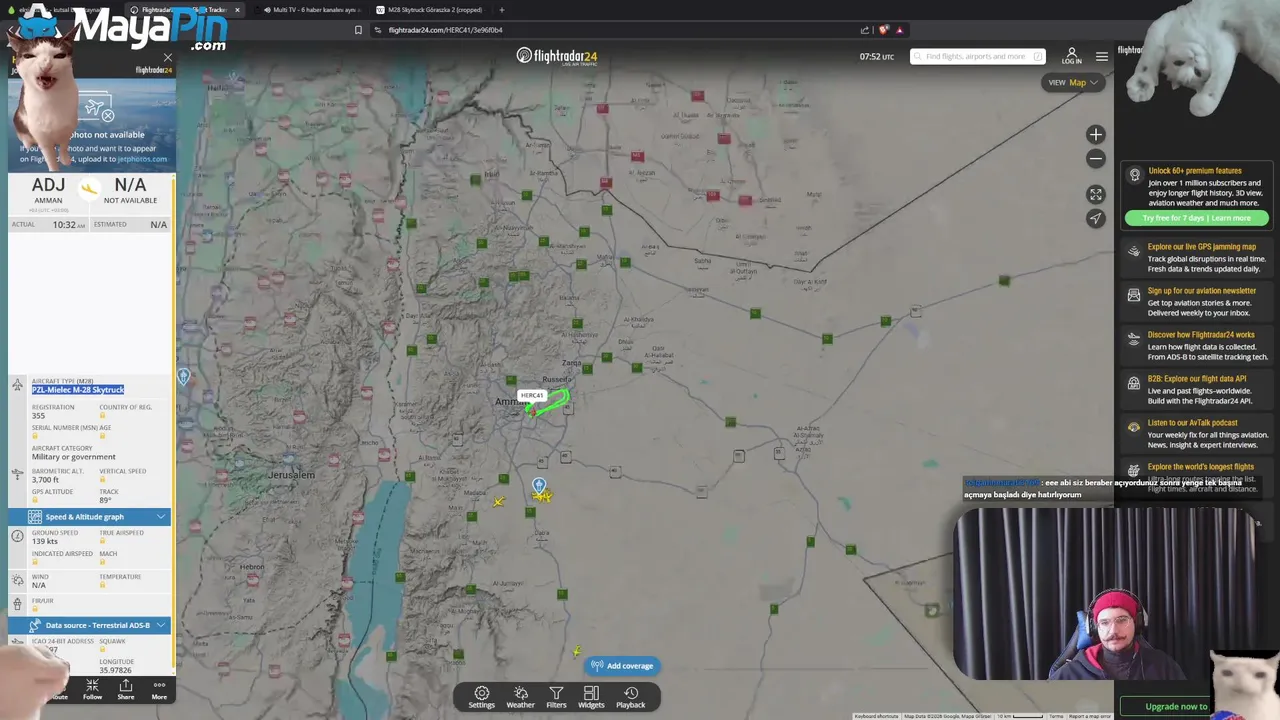1280x720 pixels.
Task: Click the ground speed gauge icon
Action: tap(17, 536)
